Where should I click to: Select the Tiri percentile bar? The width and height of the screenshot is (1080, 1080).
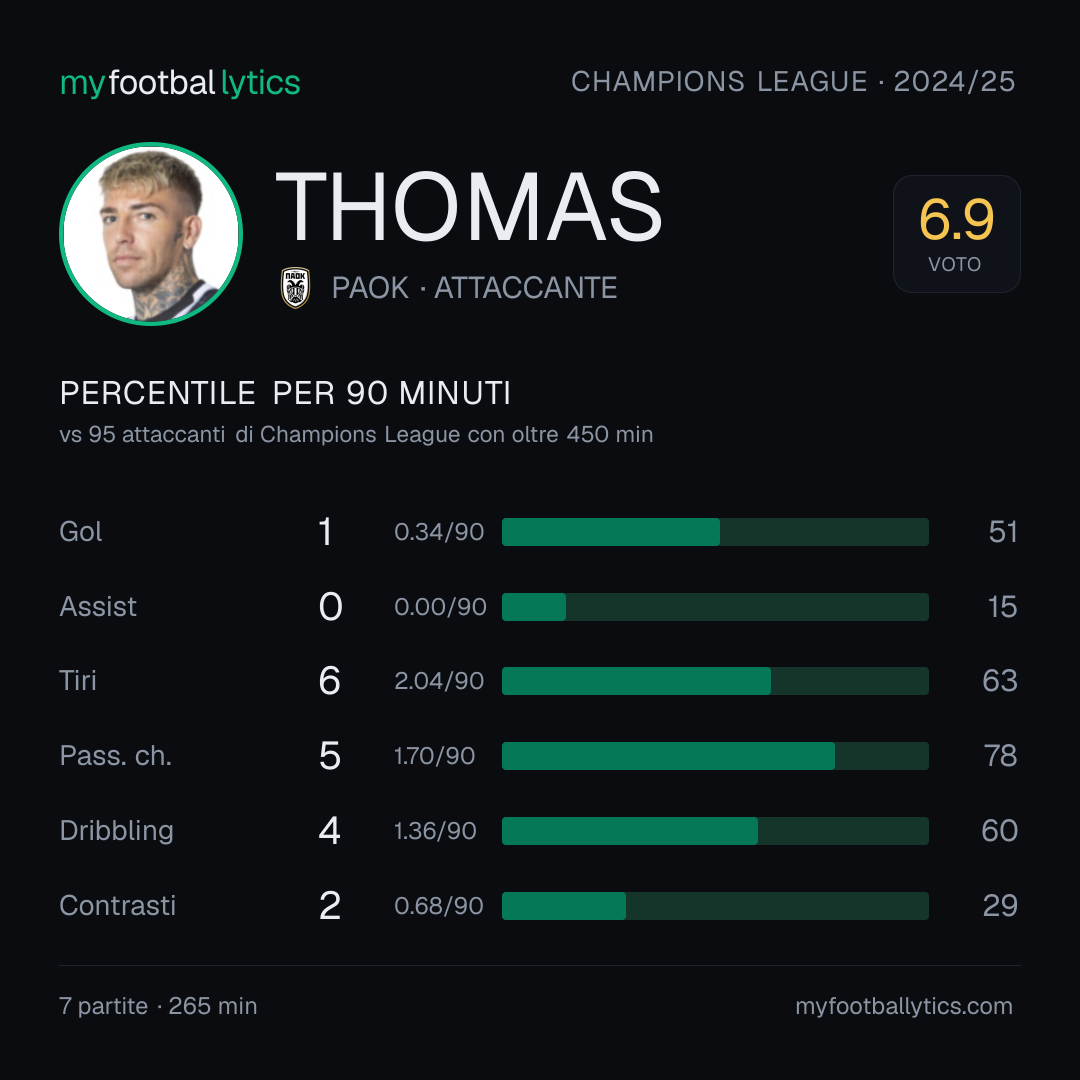715,681
